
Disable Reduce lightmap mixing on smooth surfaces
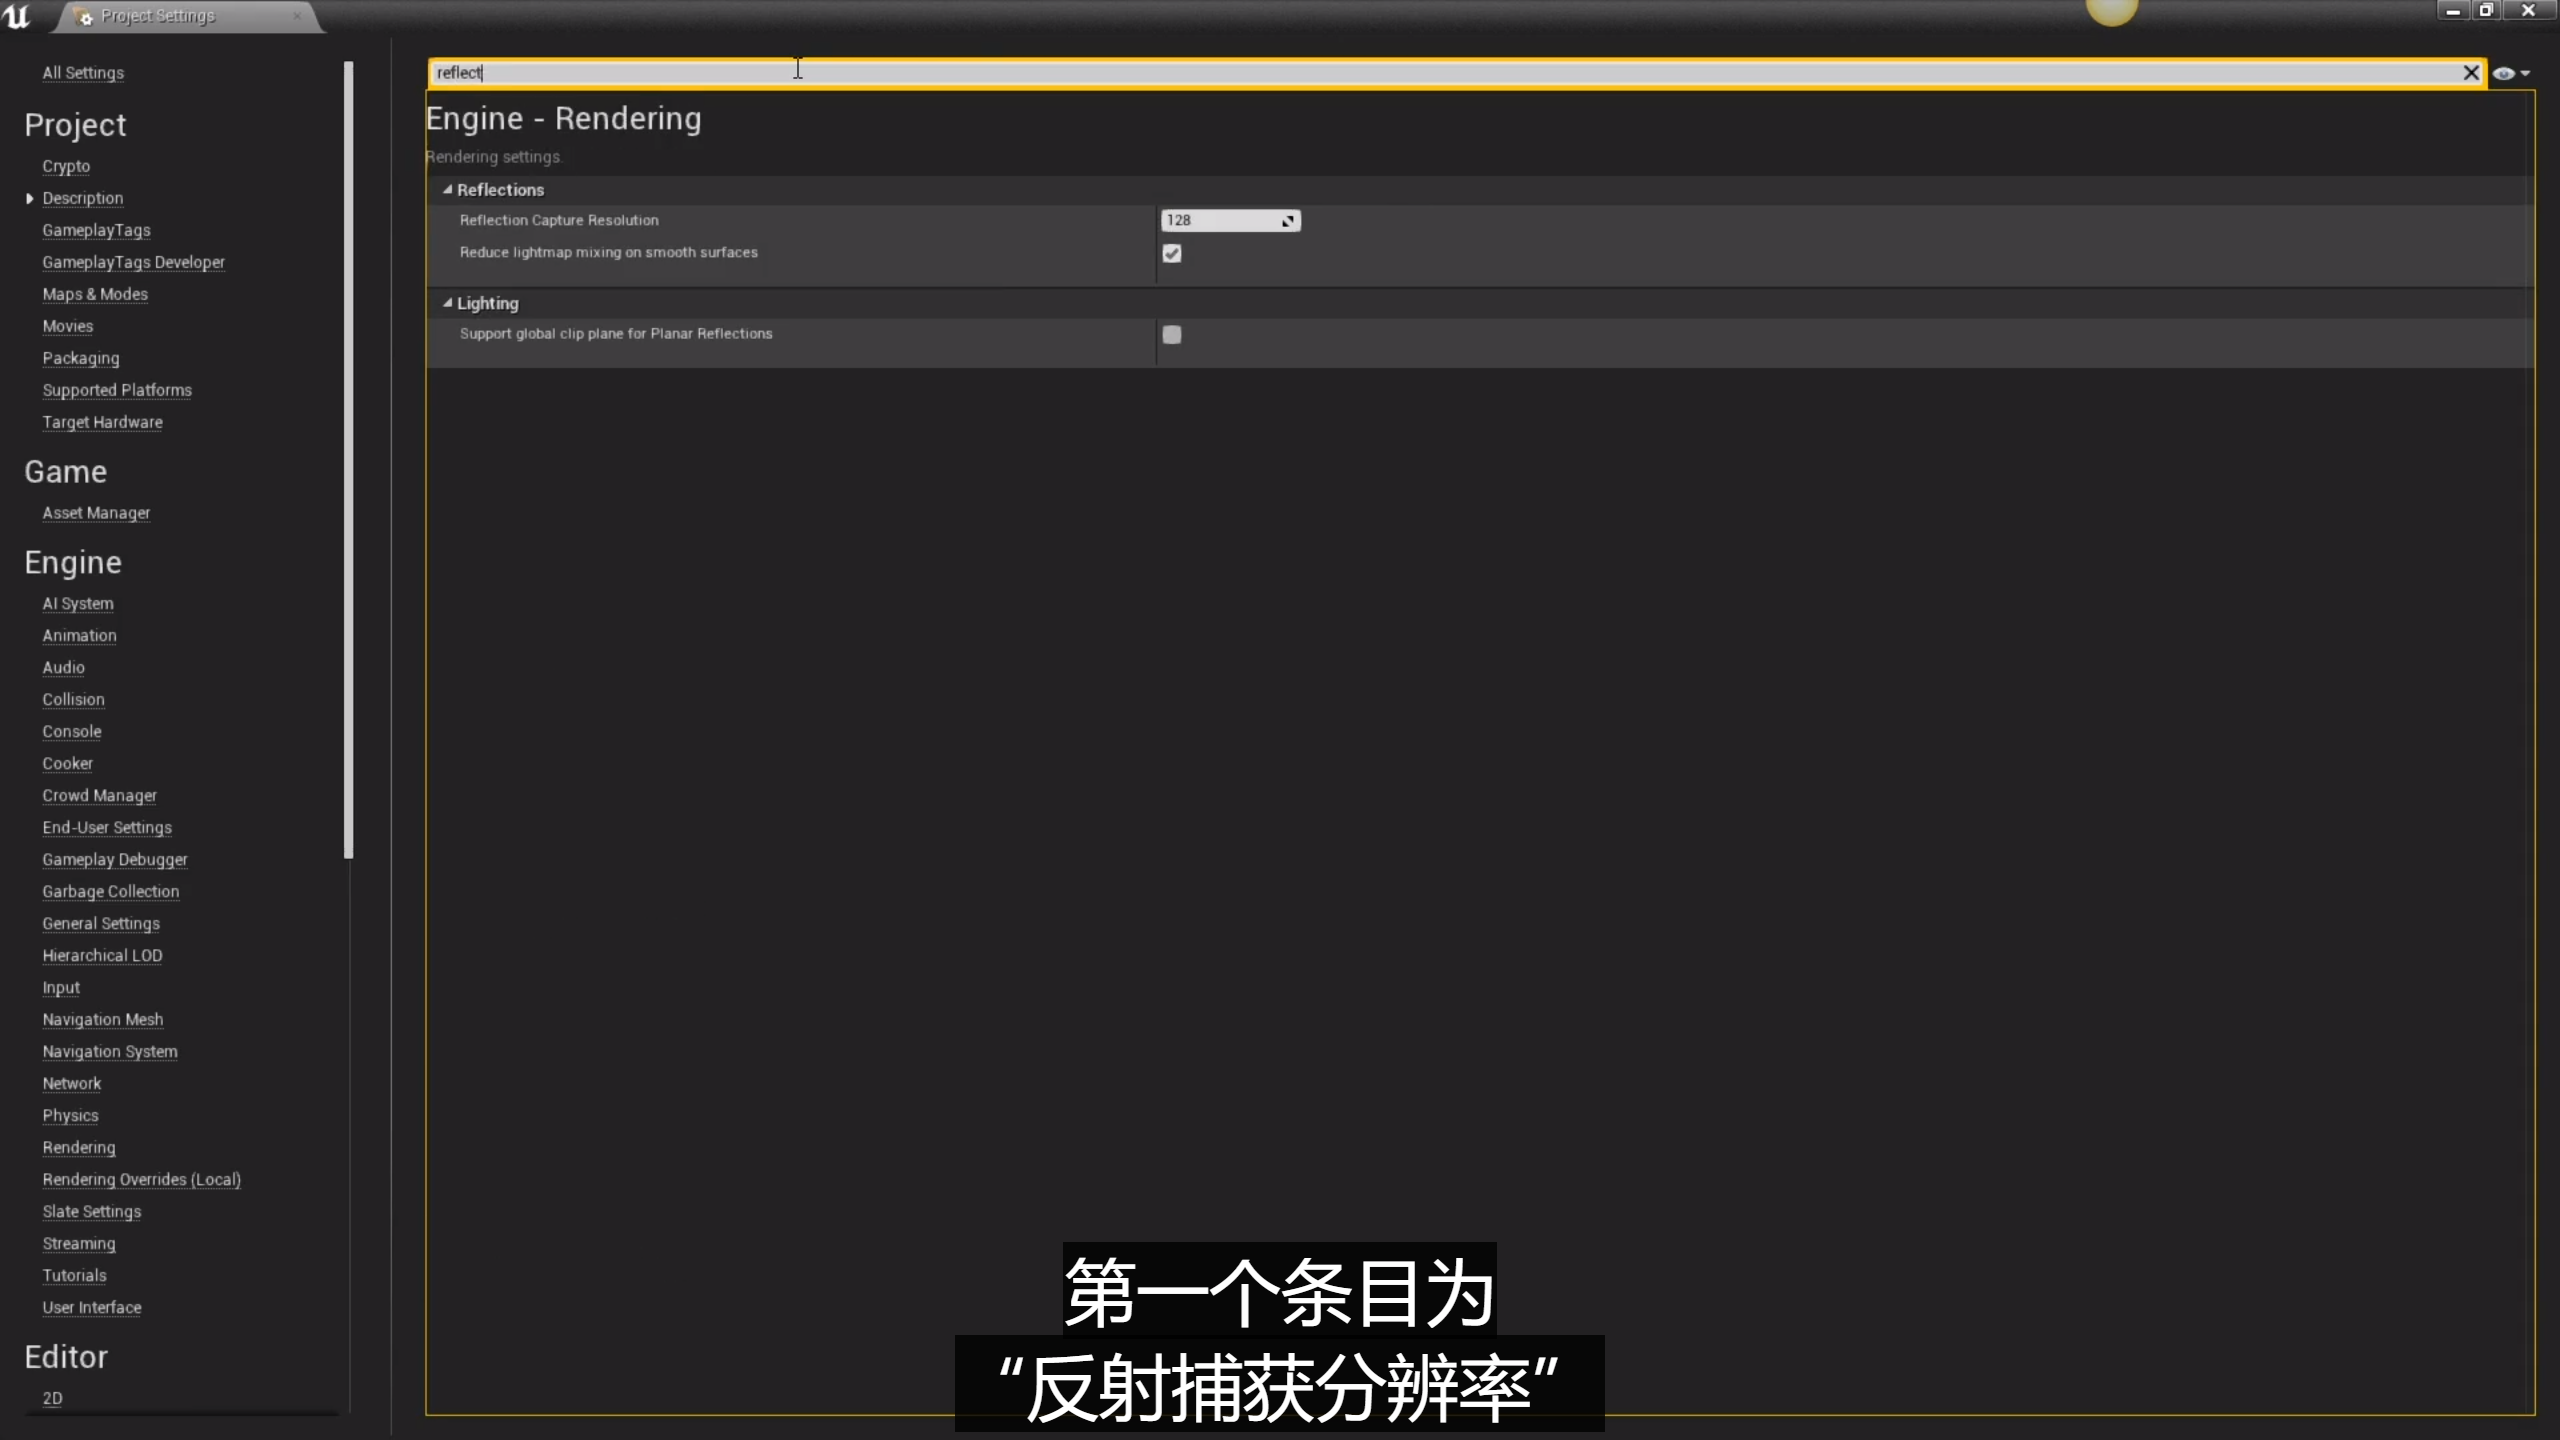point(1172,254)
